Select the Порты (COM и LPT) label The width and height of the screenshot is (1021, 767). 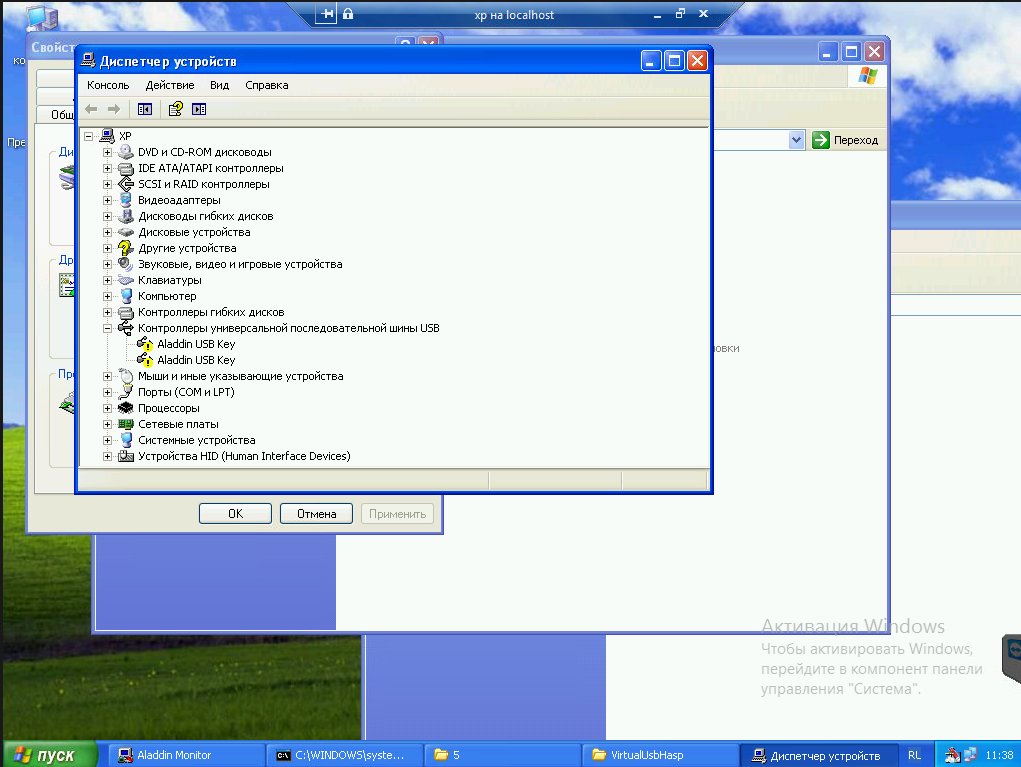pyautogui.click(x=186, y=392)
